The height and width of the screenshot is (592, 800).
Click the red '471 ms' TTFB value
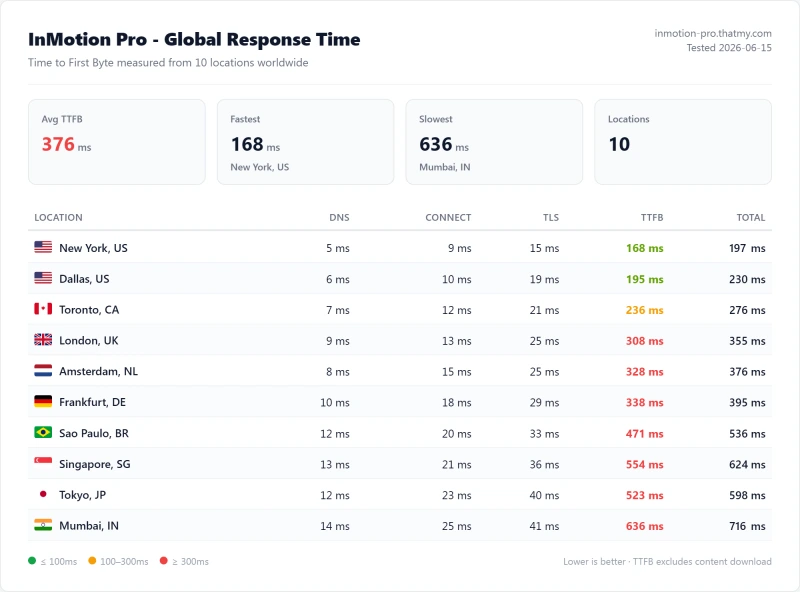click(645, 434)
